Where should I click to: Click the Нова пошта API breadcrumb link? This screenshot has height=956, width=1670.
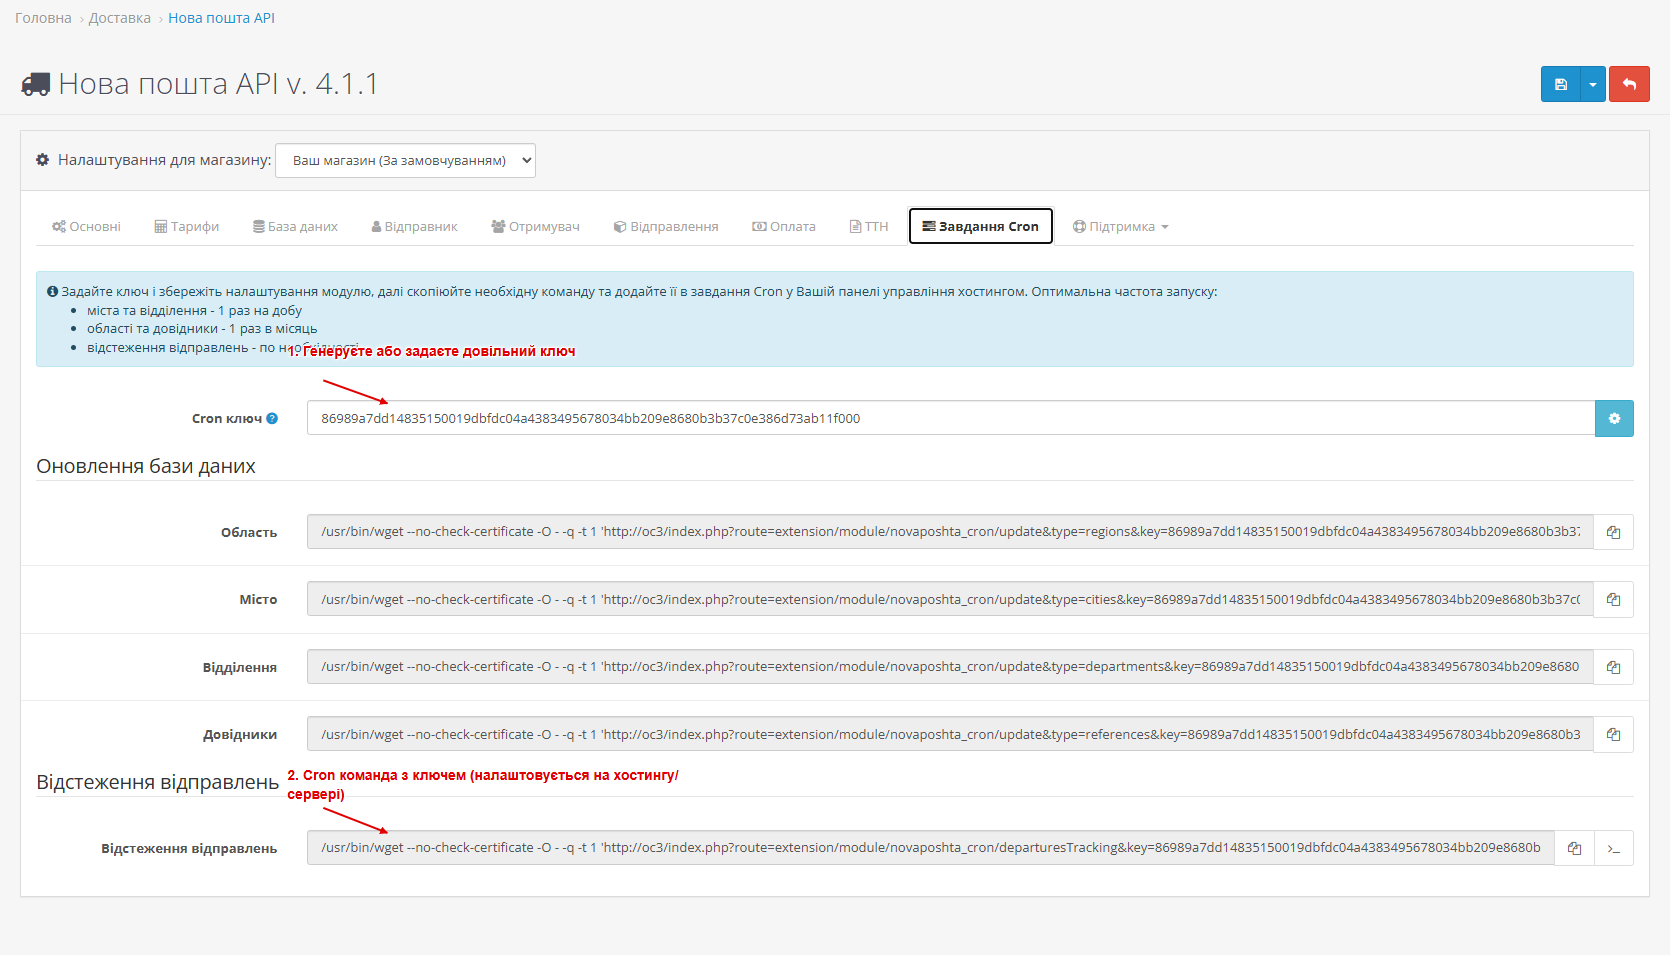(x=221, y=18)
